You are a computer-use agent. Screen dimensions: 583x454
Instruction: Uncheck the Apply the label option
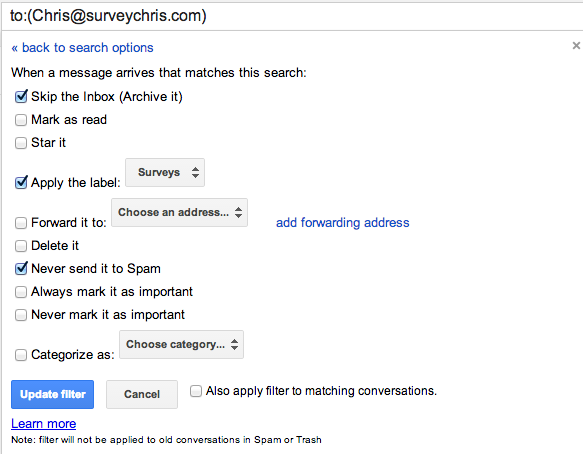tap(21, 183)
